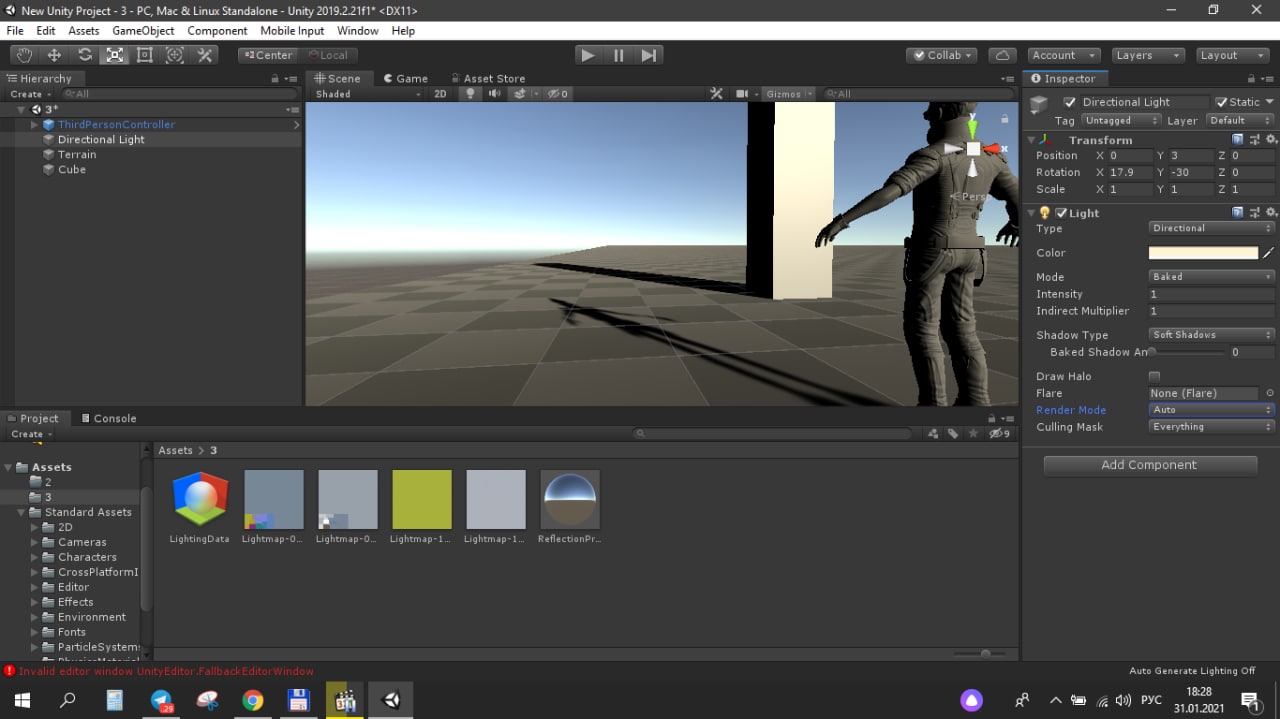Open the Account dropdown button
Image resolution: width=1280 pixels, height=719 pixels.
tap(1063, 55)
